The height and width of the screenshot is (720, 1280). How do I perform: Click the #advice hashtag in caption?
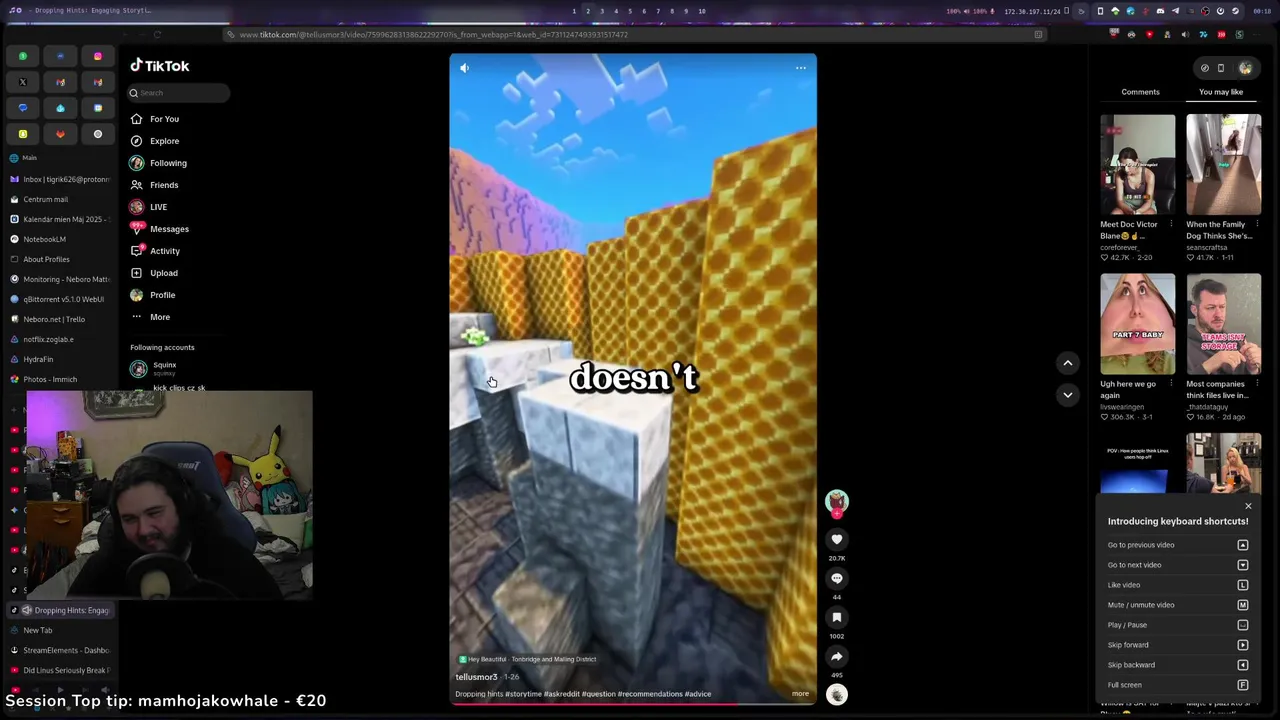pyautogui.click(x=698, y=694)
